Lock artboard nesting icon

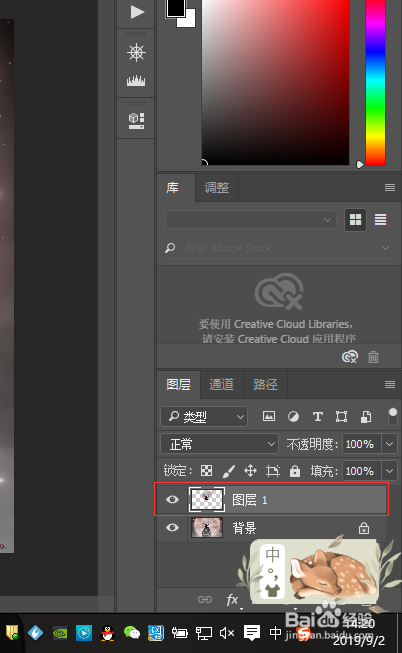coord(273,471)
